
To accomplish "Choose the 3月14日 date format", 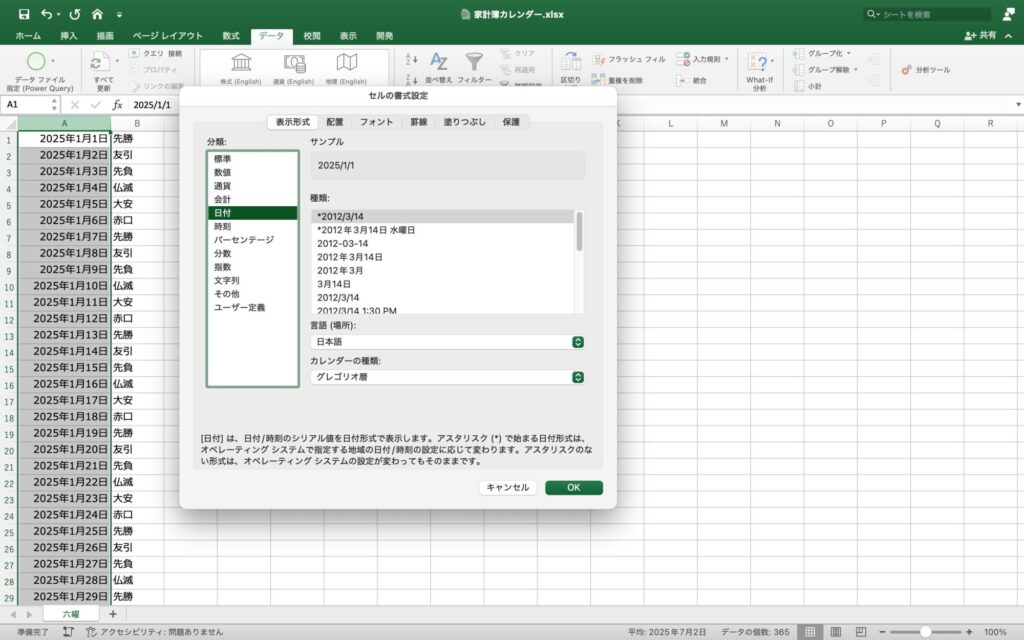I will pos(443,284).
